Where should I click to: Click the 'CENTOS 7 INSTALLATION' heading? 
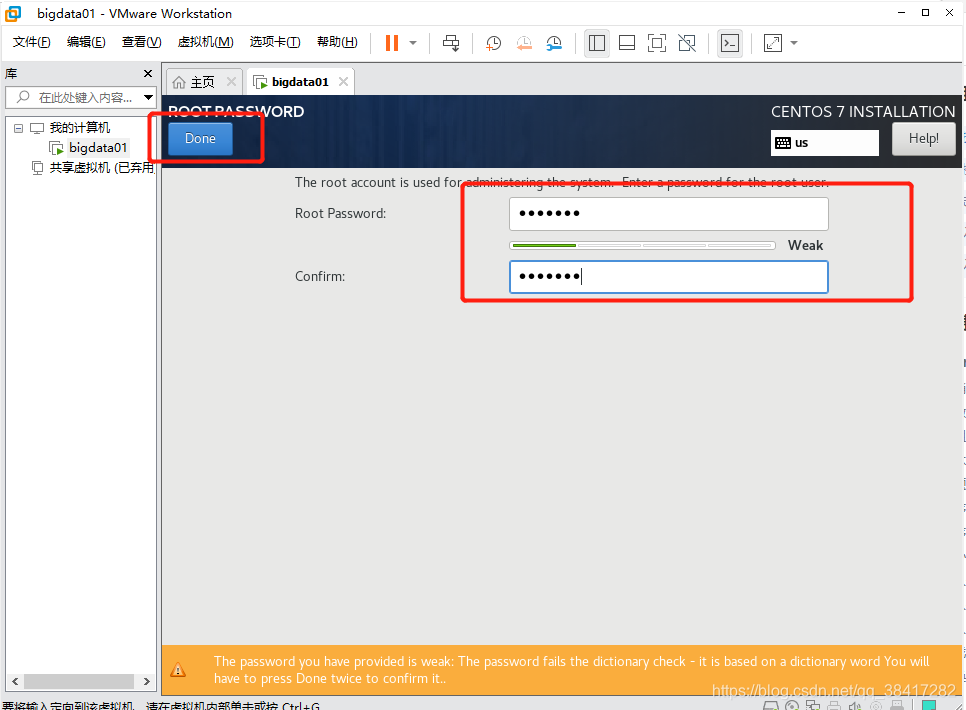click(x=862, y=112)
